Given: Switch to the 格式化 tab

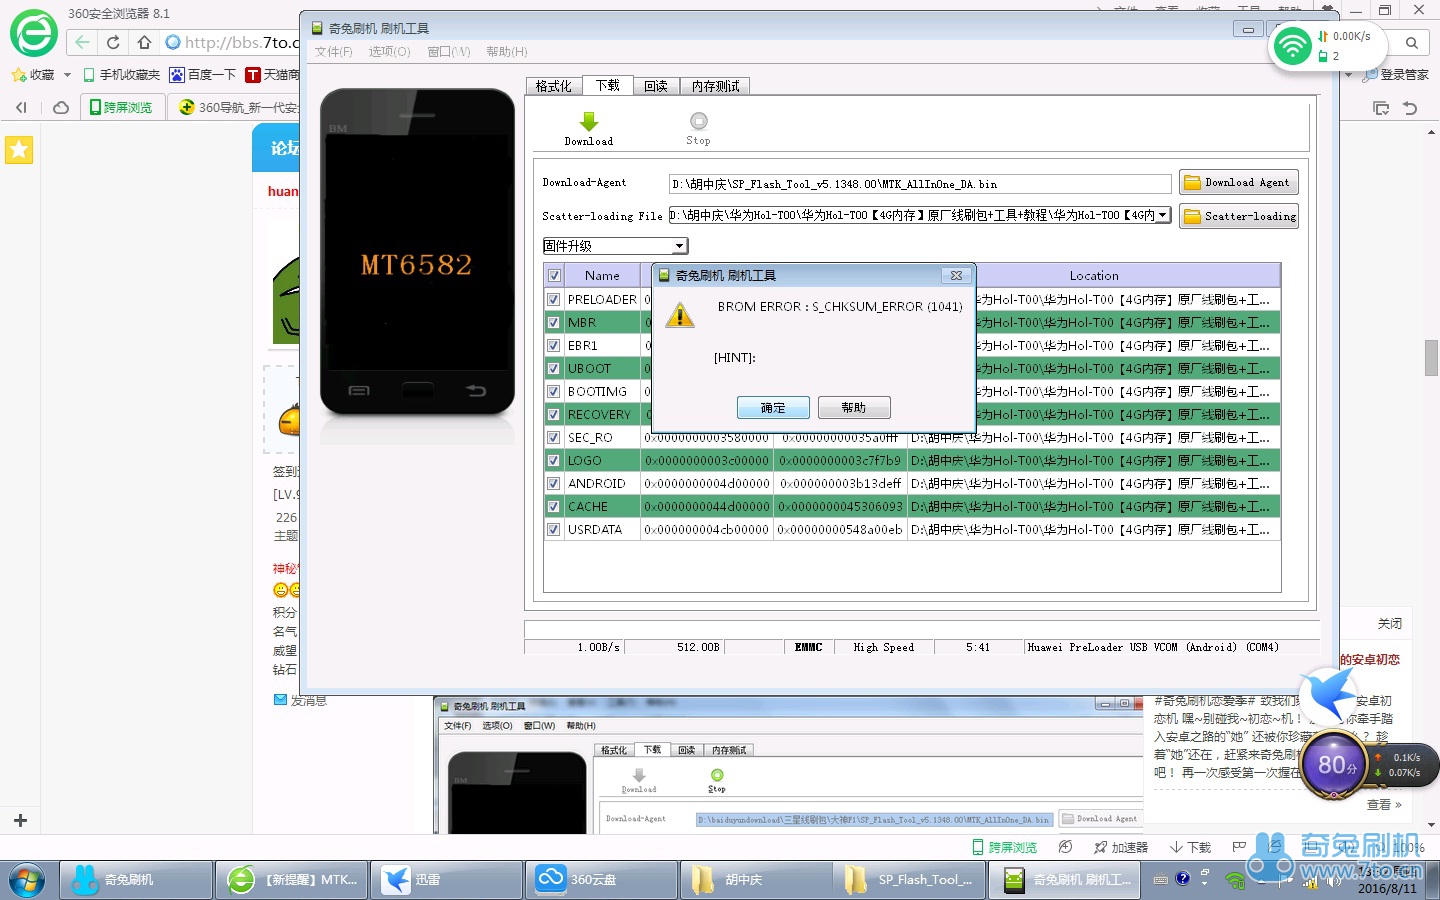Looking at the screenshot, I should coord(553,86).
